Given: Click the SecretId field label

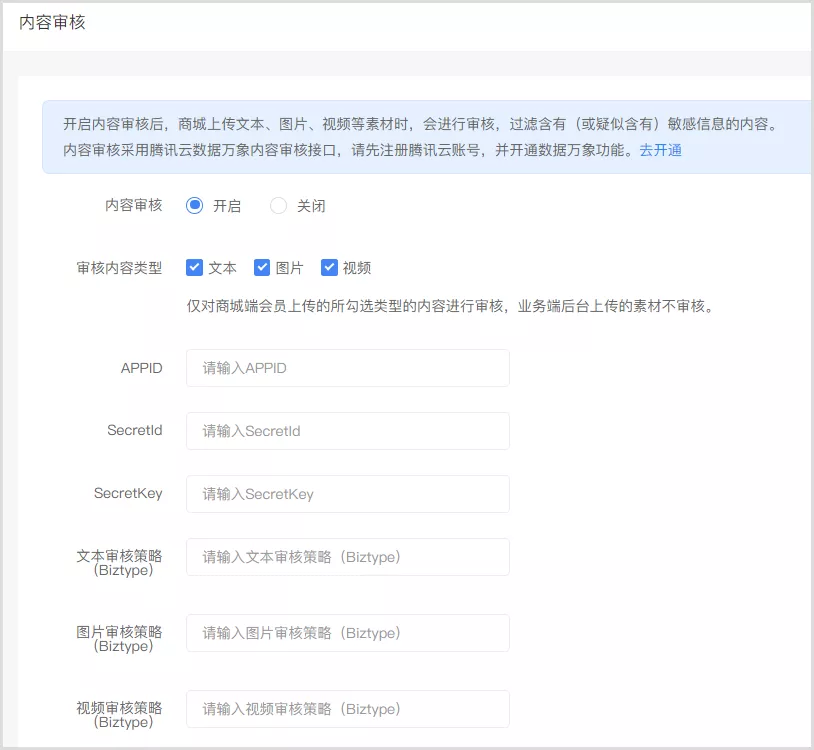Looking at the screenshot, I should [x=135, y=430].
